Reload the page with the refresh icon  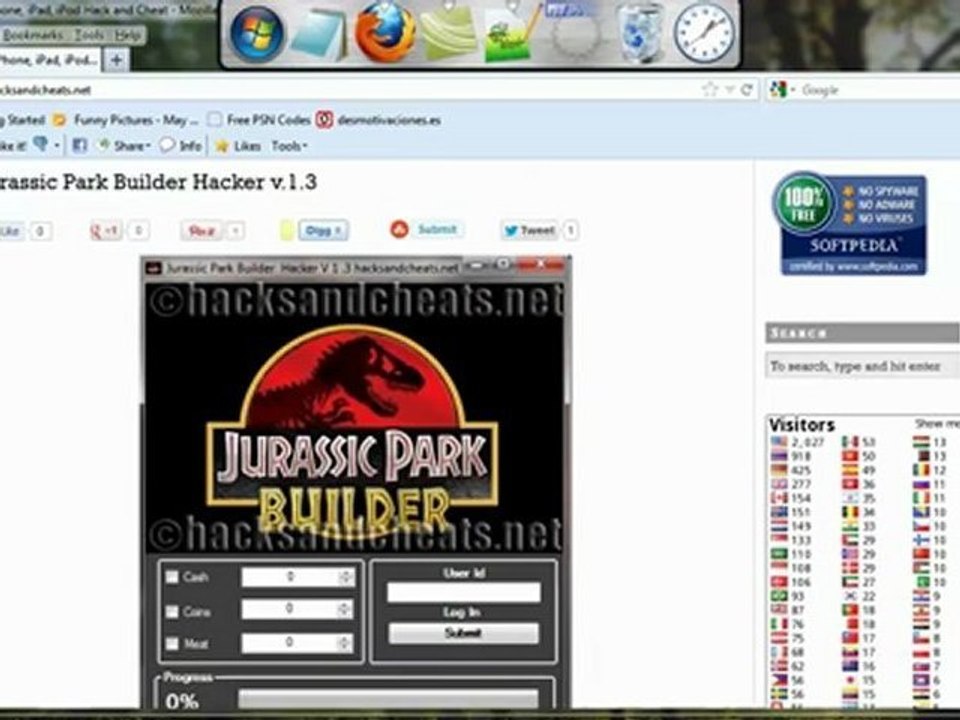746,90
